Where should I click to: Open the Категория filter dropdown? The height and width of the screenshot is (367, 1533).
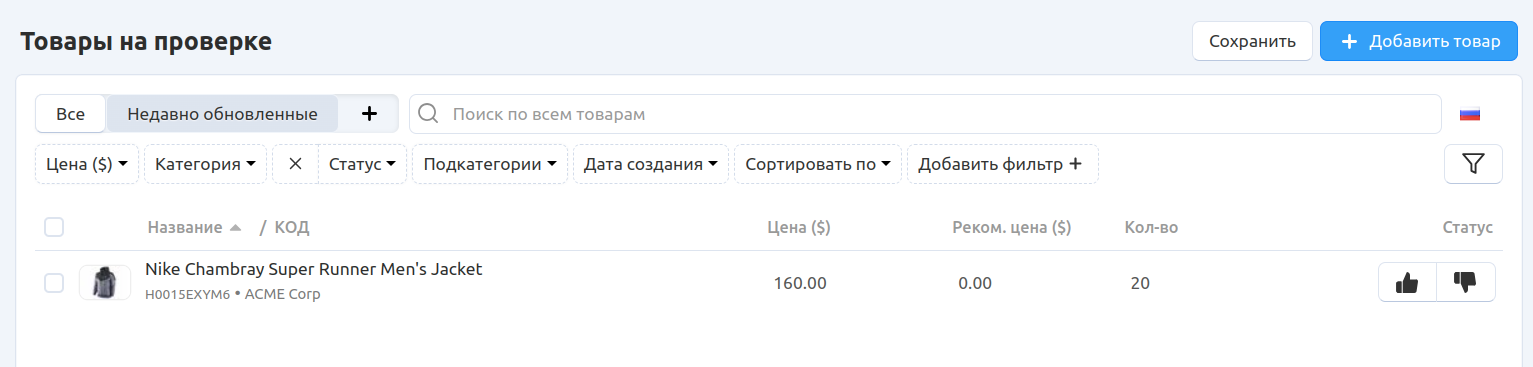pos(205,164)
